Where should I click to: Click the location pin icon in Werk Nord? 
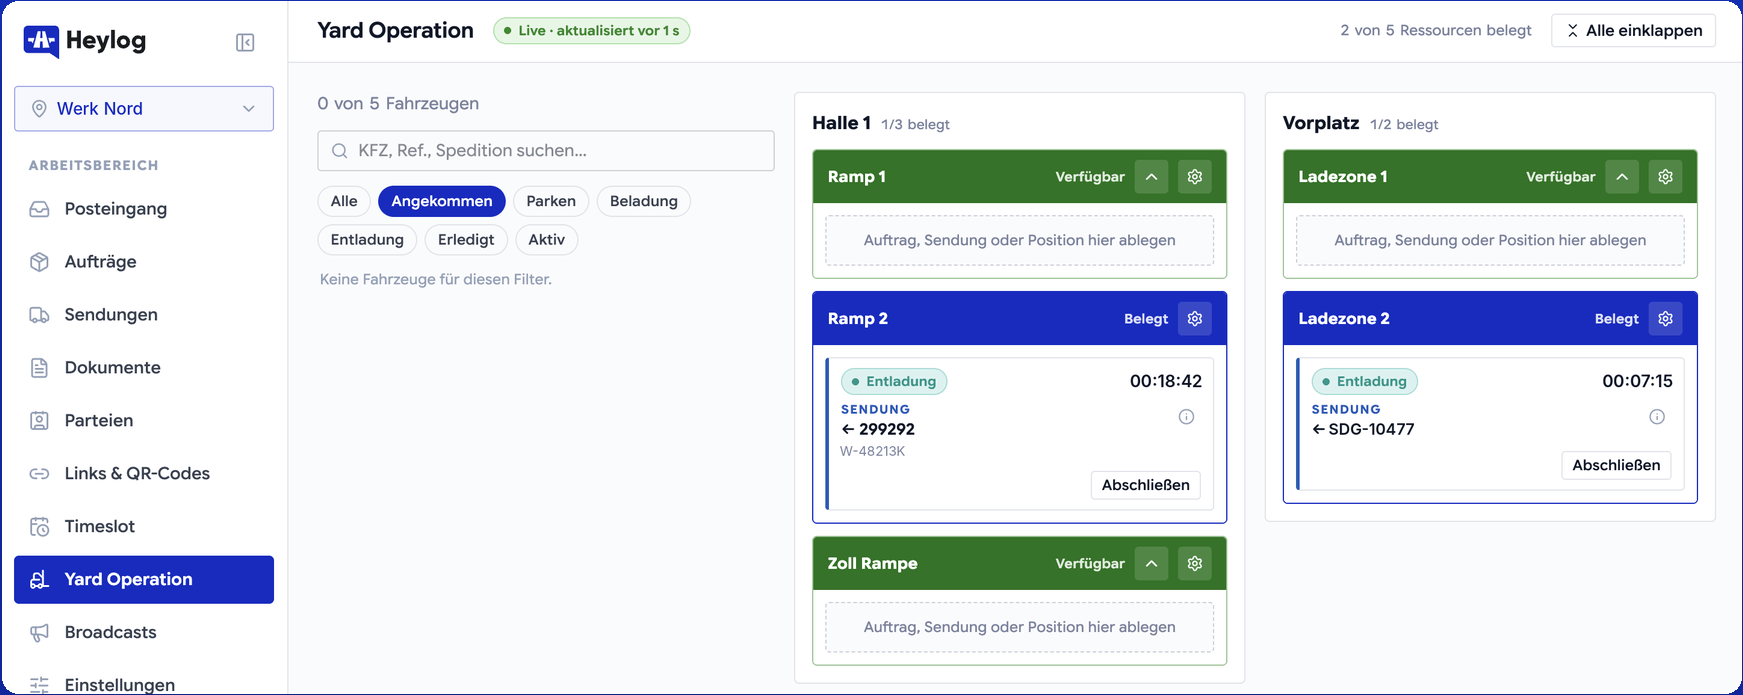click(39, 109)
